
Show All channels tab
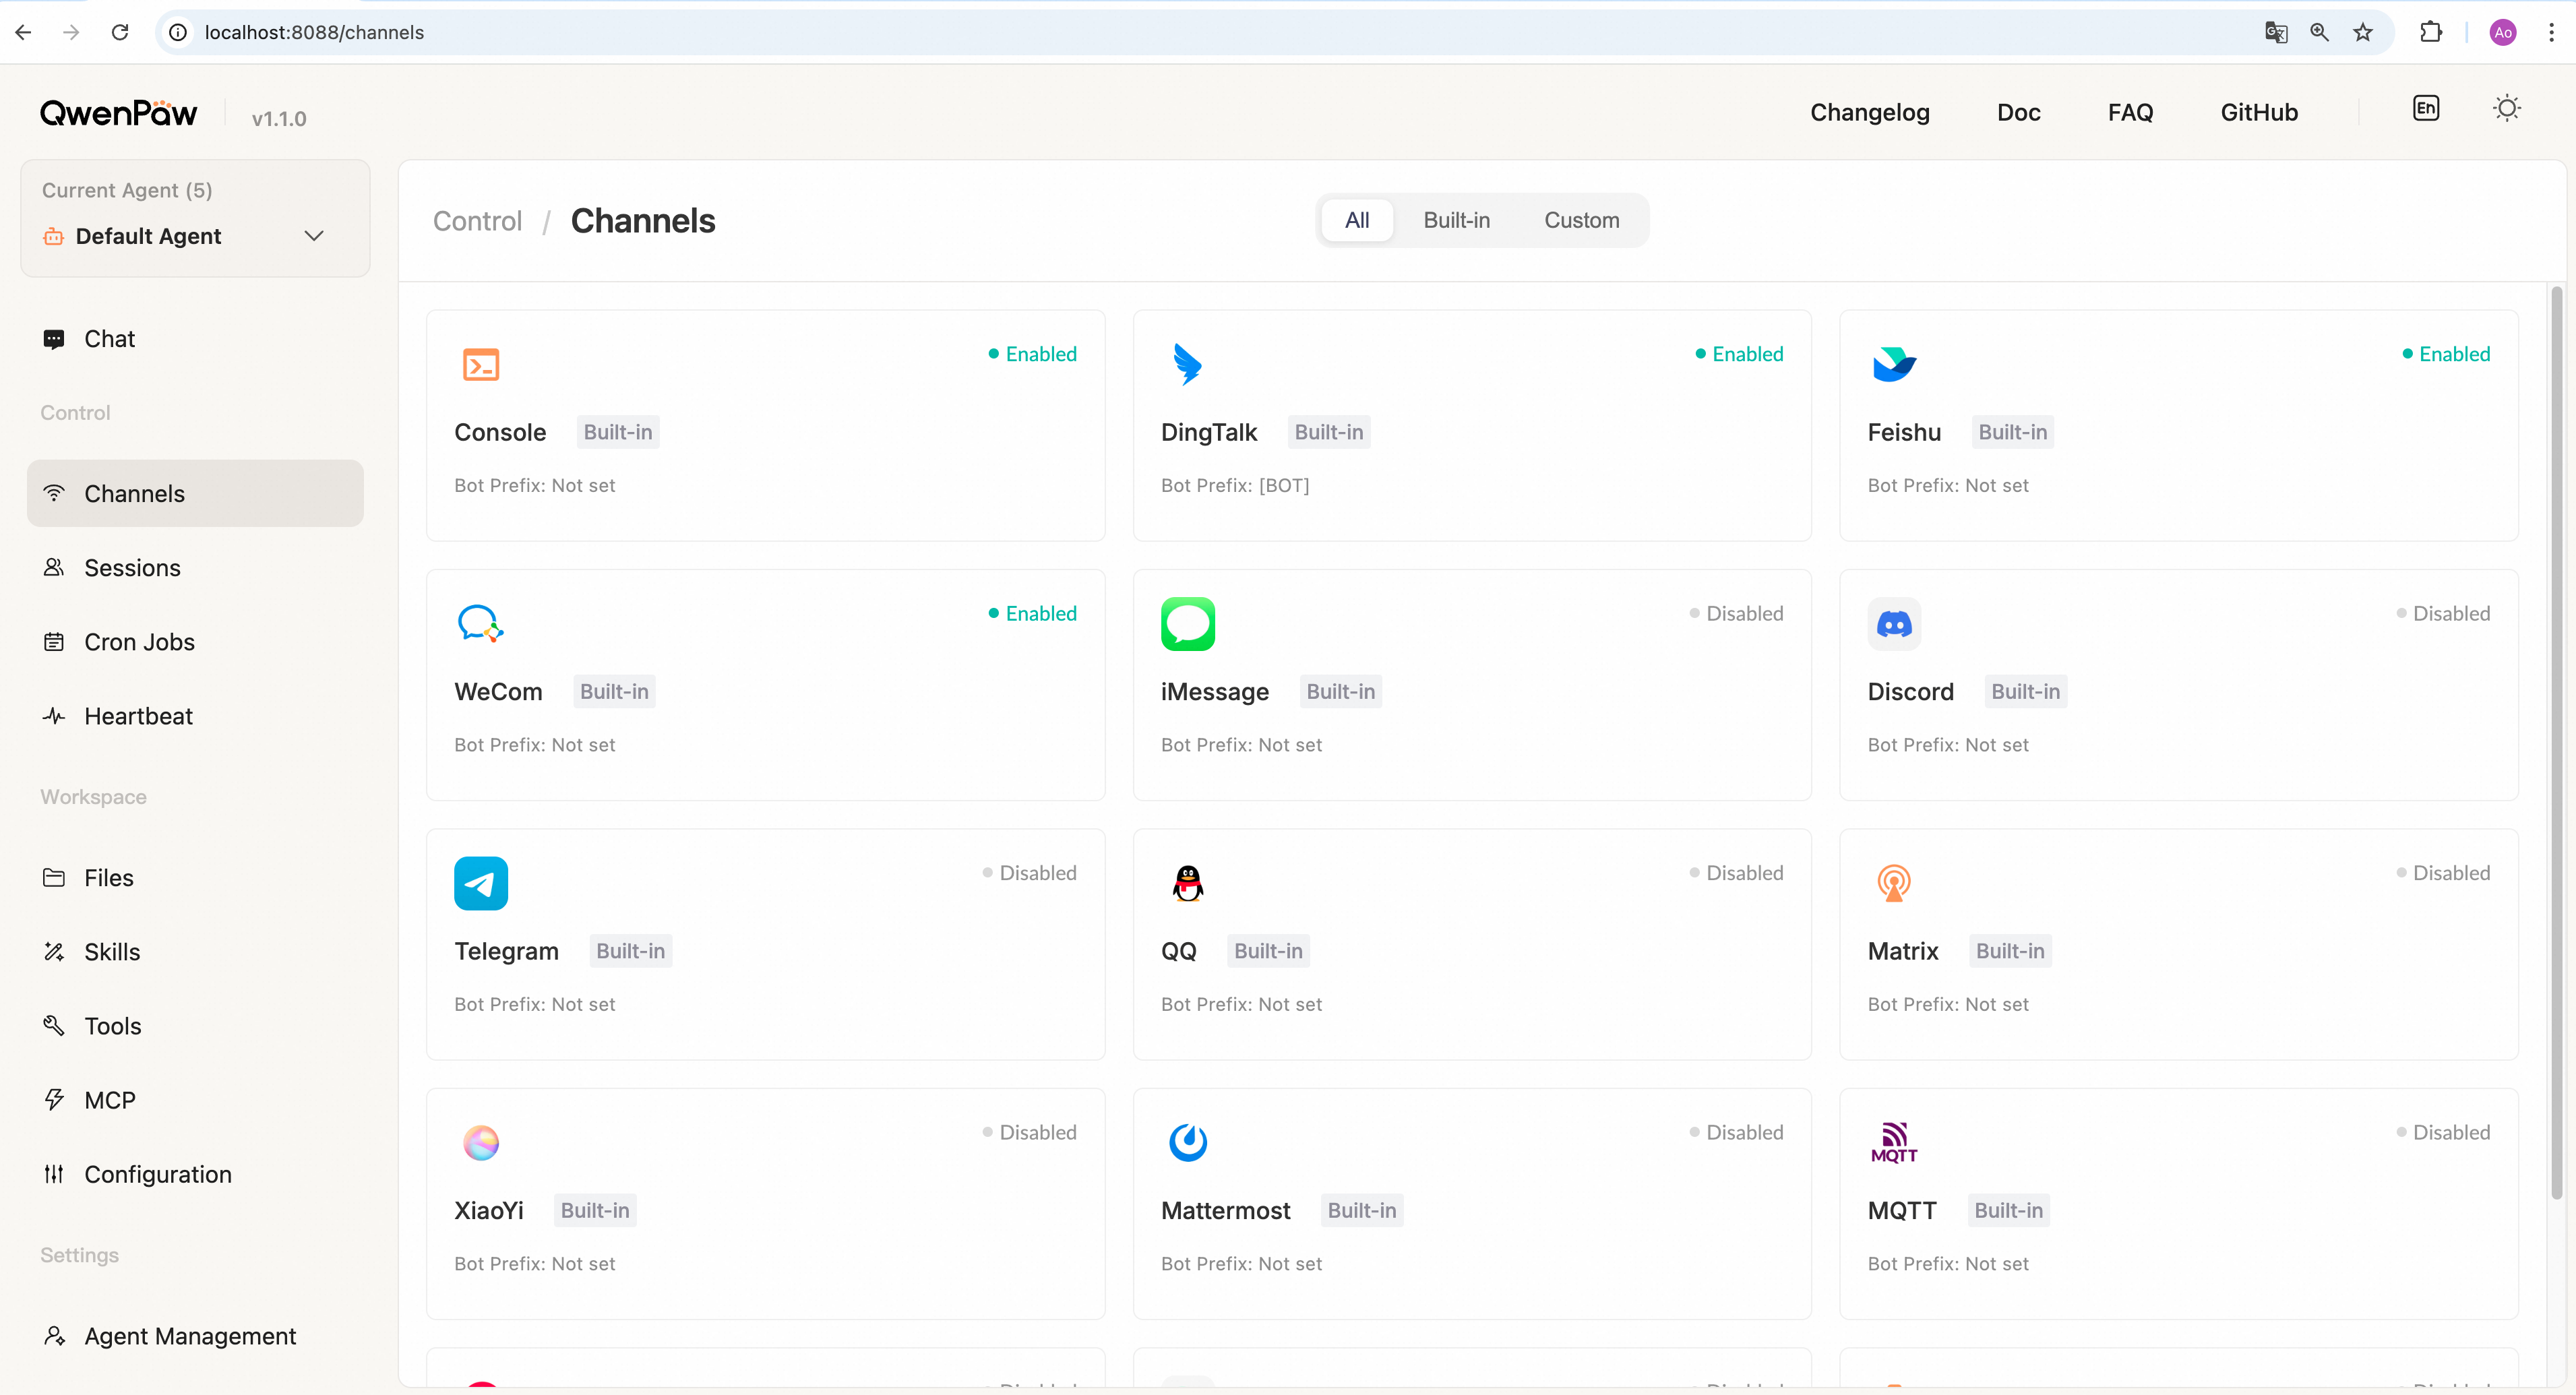[1357, 220]
